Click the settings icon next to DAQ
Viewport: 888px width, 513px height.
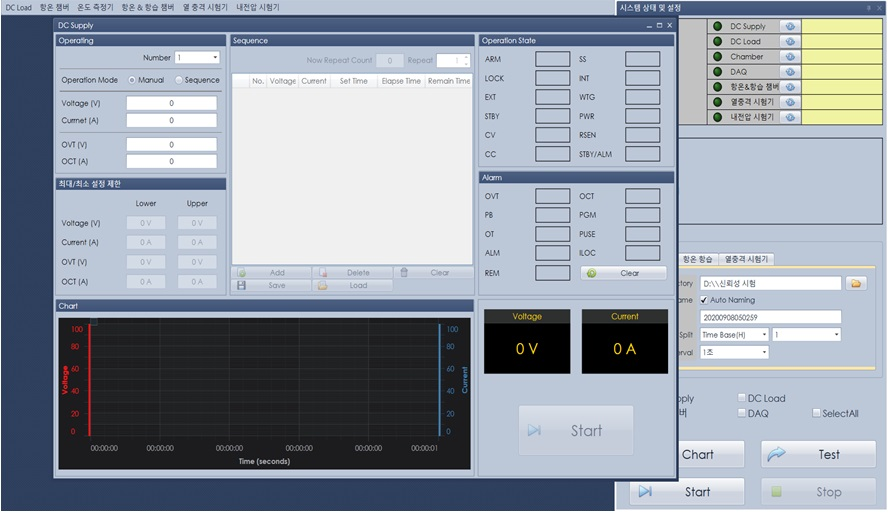pos(790,72)
